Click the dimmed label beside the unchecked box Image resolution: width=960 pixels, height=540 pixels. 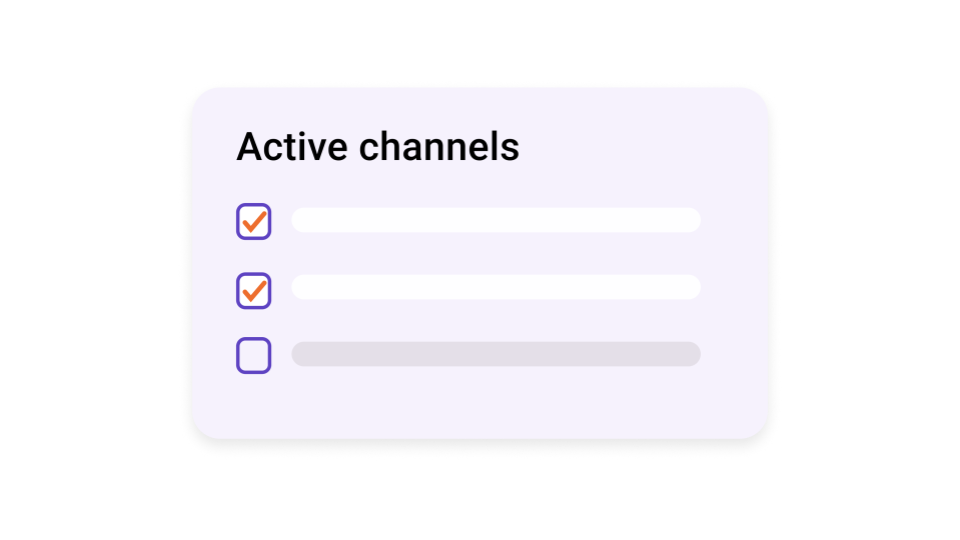[x=495, y=354]
